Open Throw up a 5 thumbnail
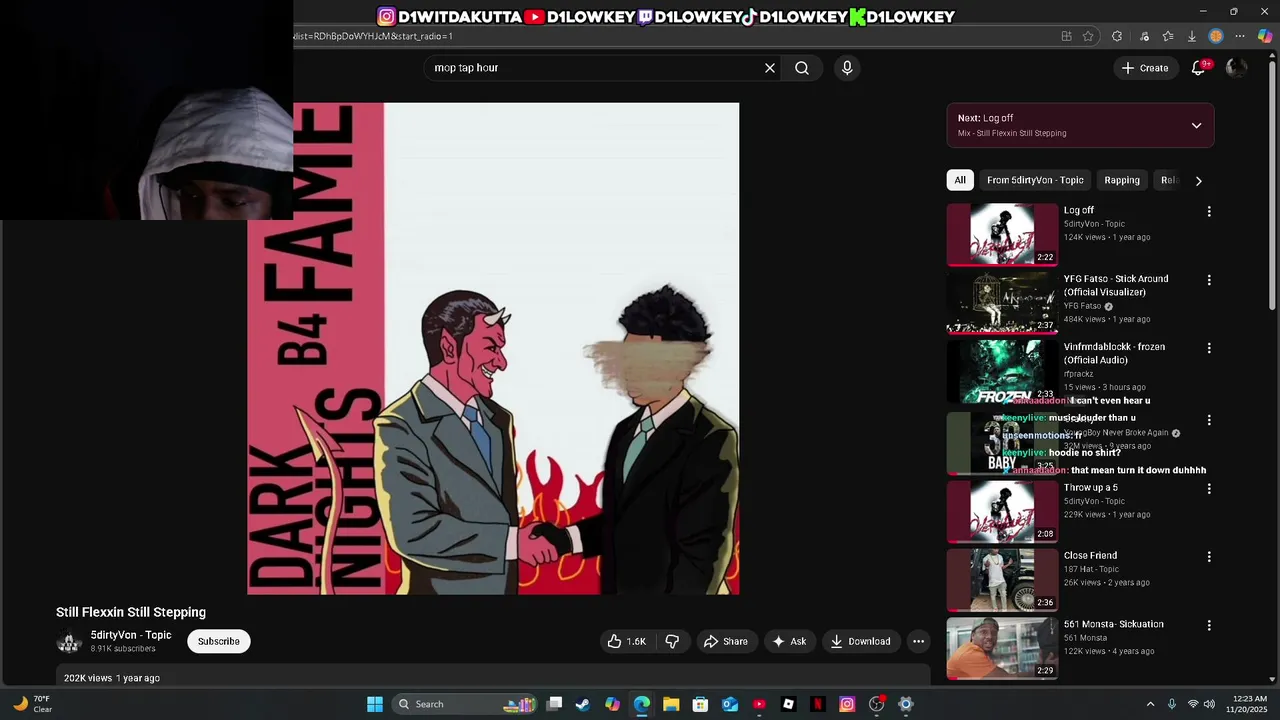The image size is (1280, 720). tap(1002, 512)
